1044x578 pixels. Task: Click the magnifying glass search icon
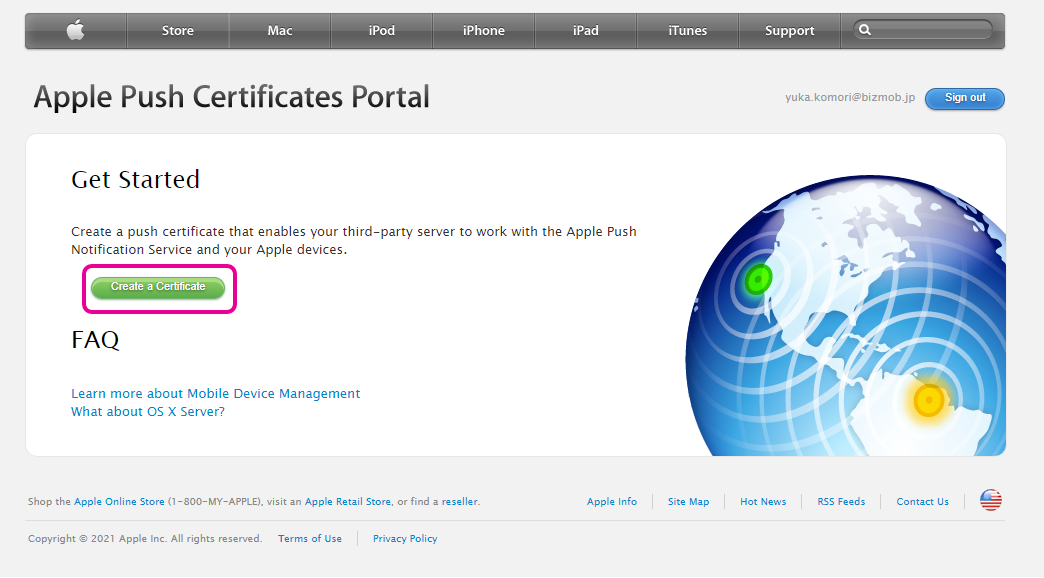tap(865, 31)
